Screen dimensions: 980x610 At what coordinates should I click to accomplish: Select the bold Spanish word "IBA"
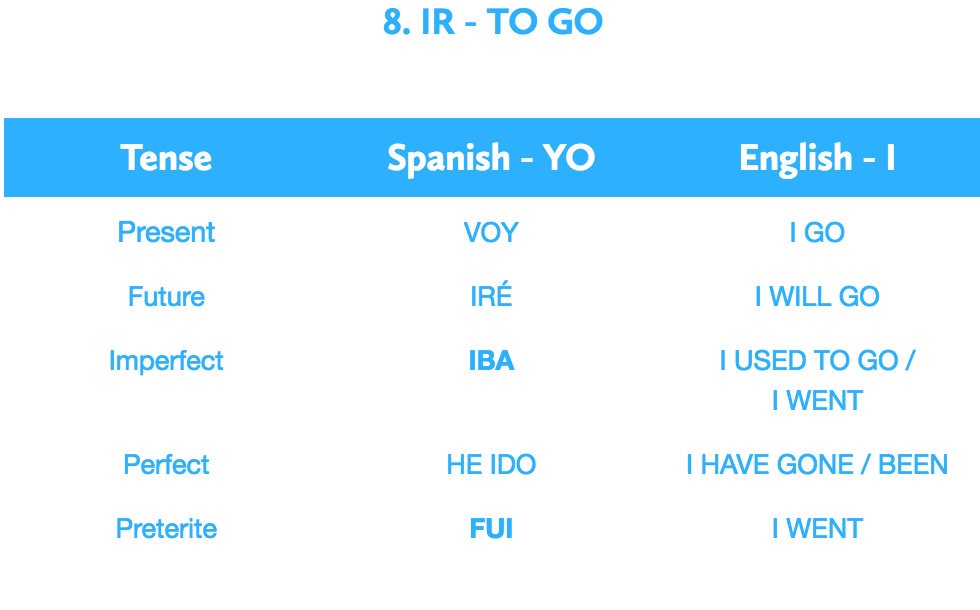(491, 361)
